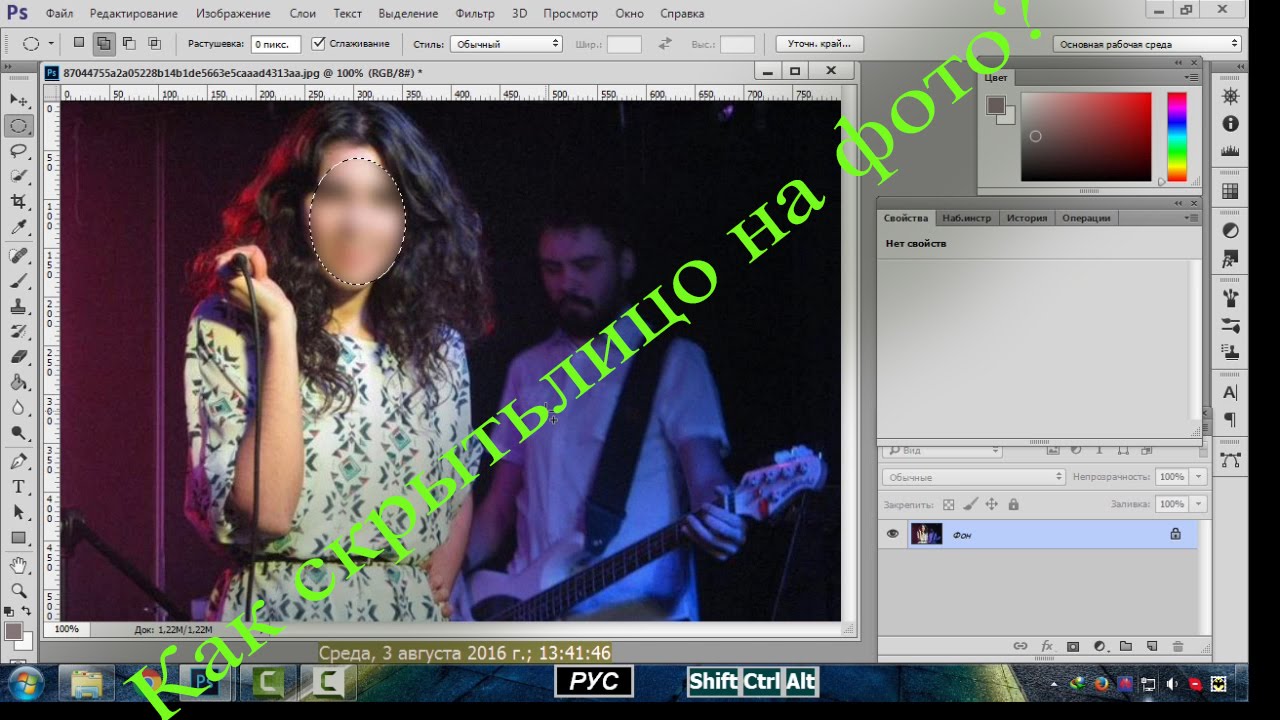Choose New selection mode
This screenshot has height=720, width=1280.
tap(79, 43)
